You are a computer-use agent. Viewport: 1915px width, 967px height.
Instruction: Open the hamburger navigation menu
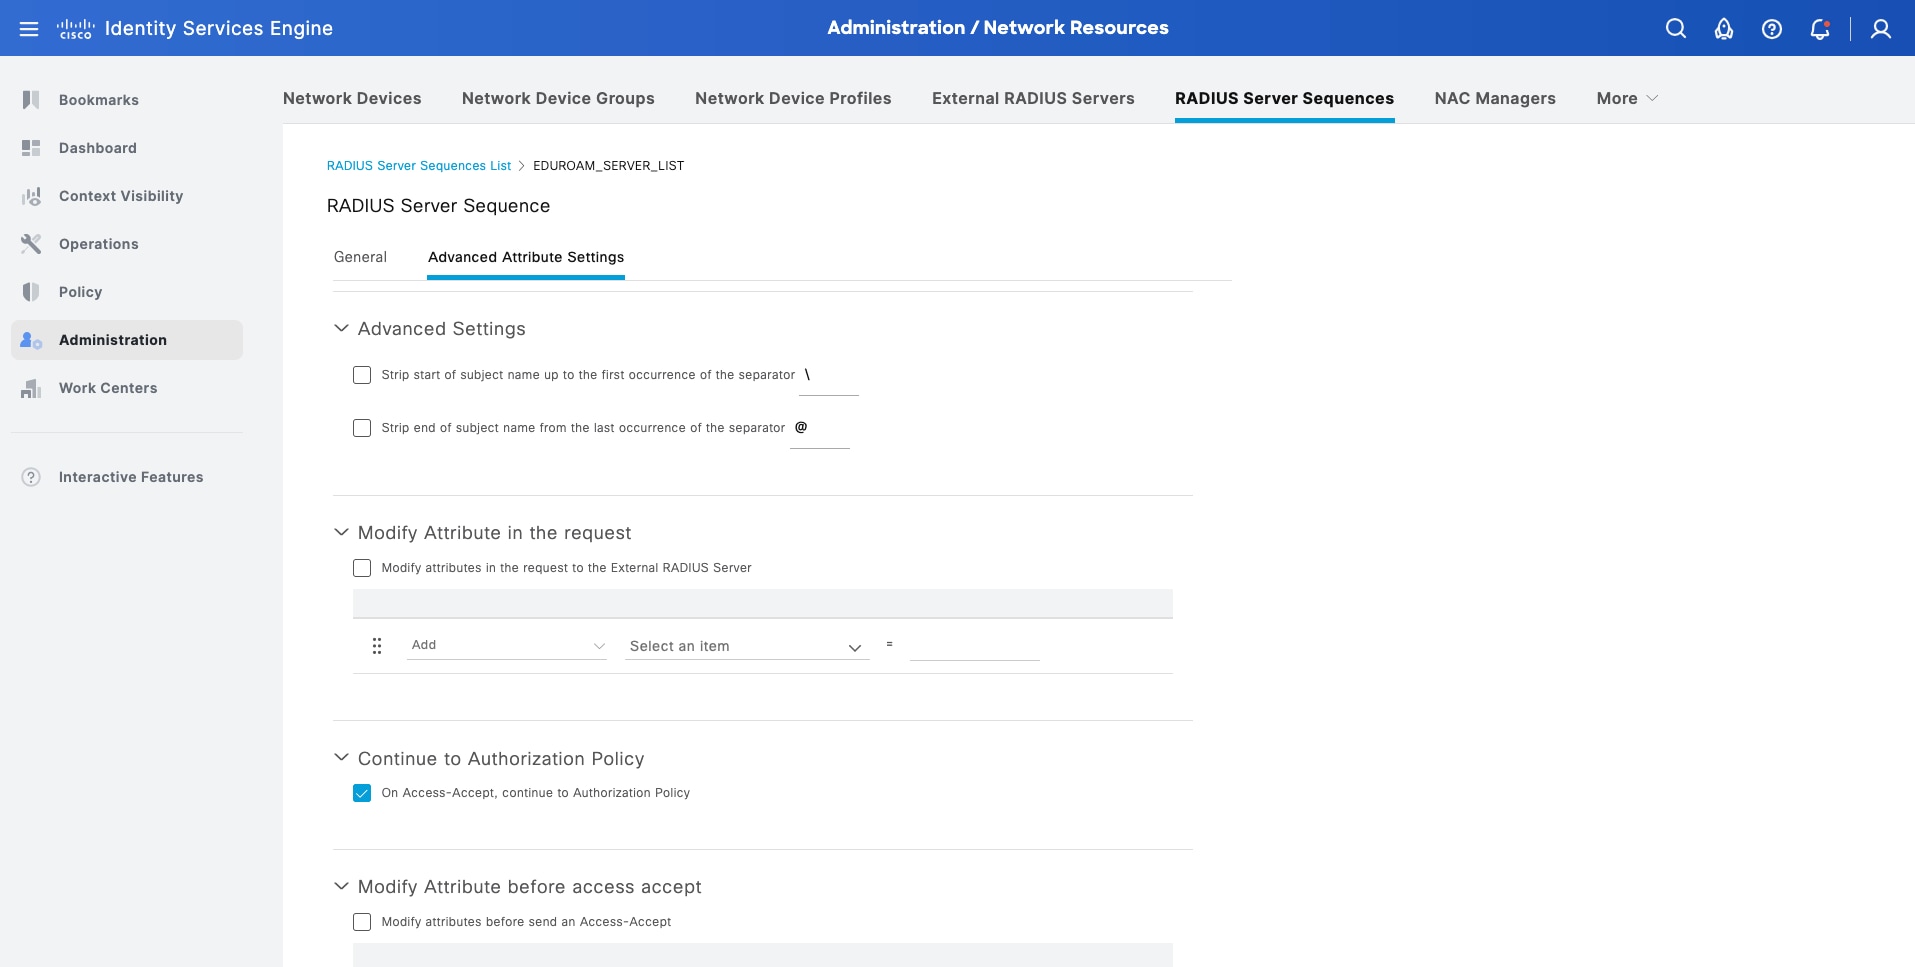tap(29, 29)
